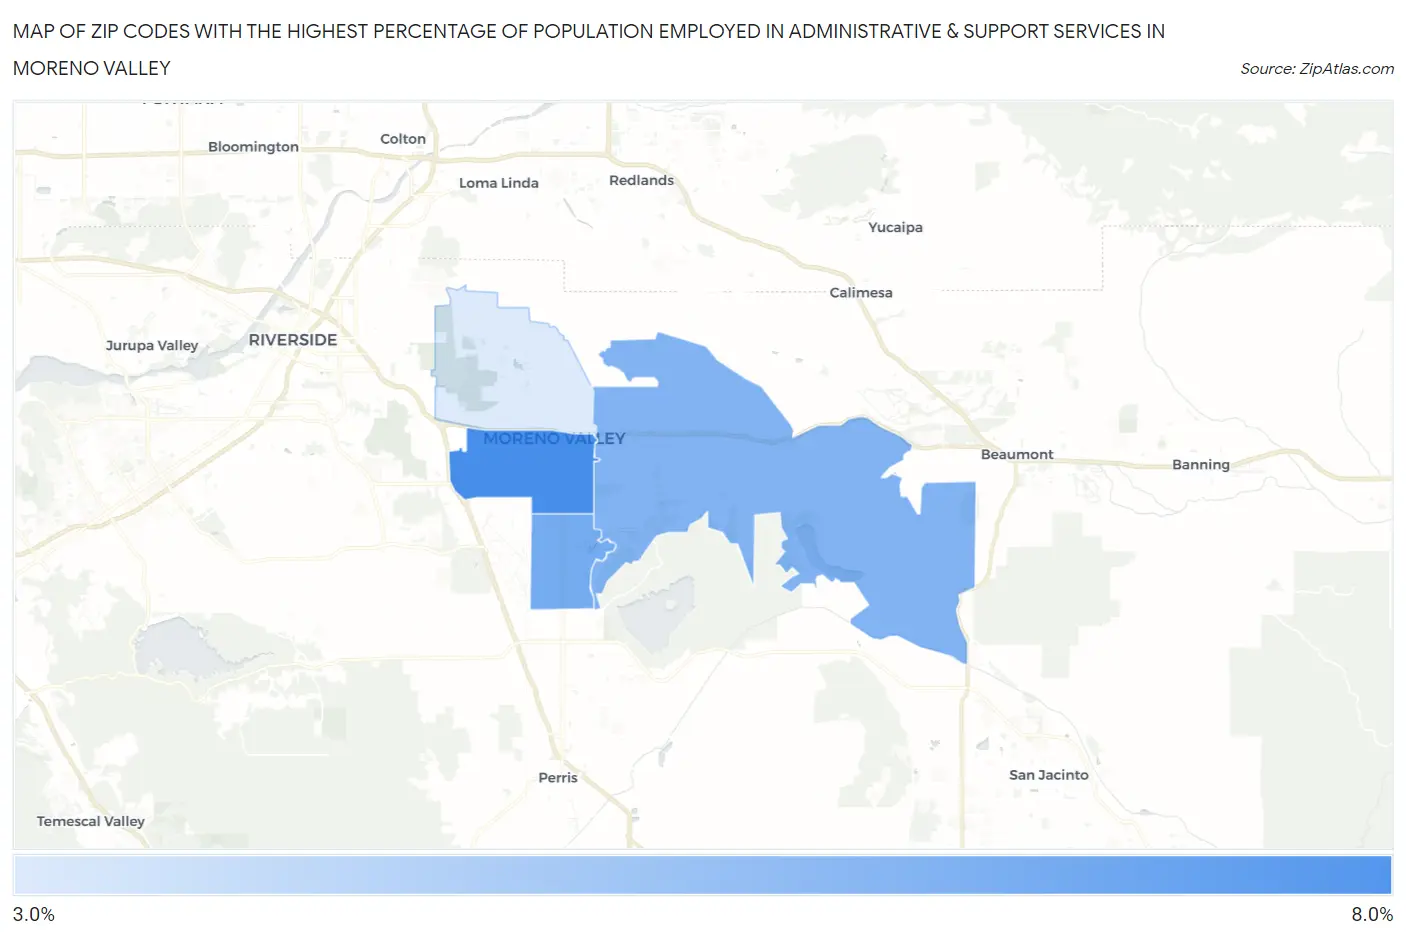Click the Colton city label

pyautogui.click(x=403, y=139)
